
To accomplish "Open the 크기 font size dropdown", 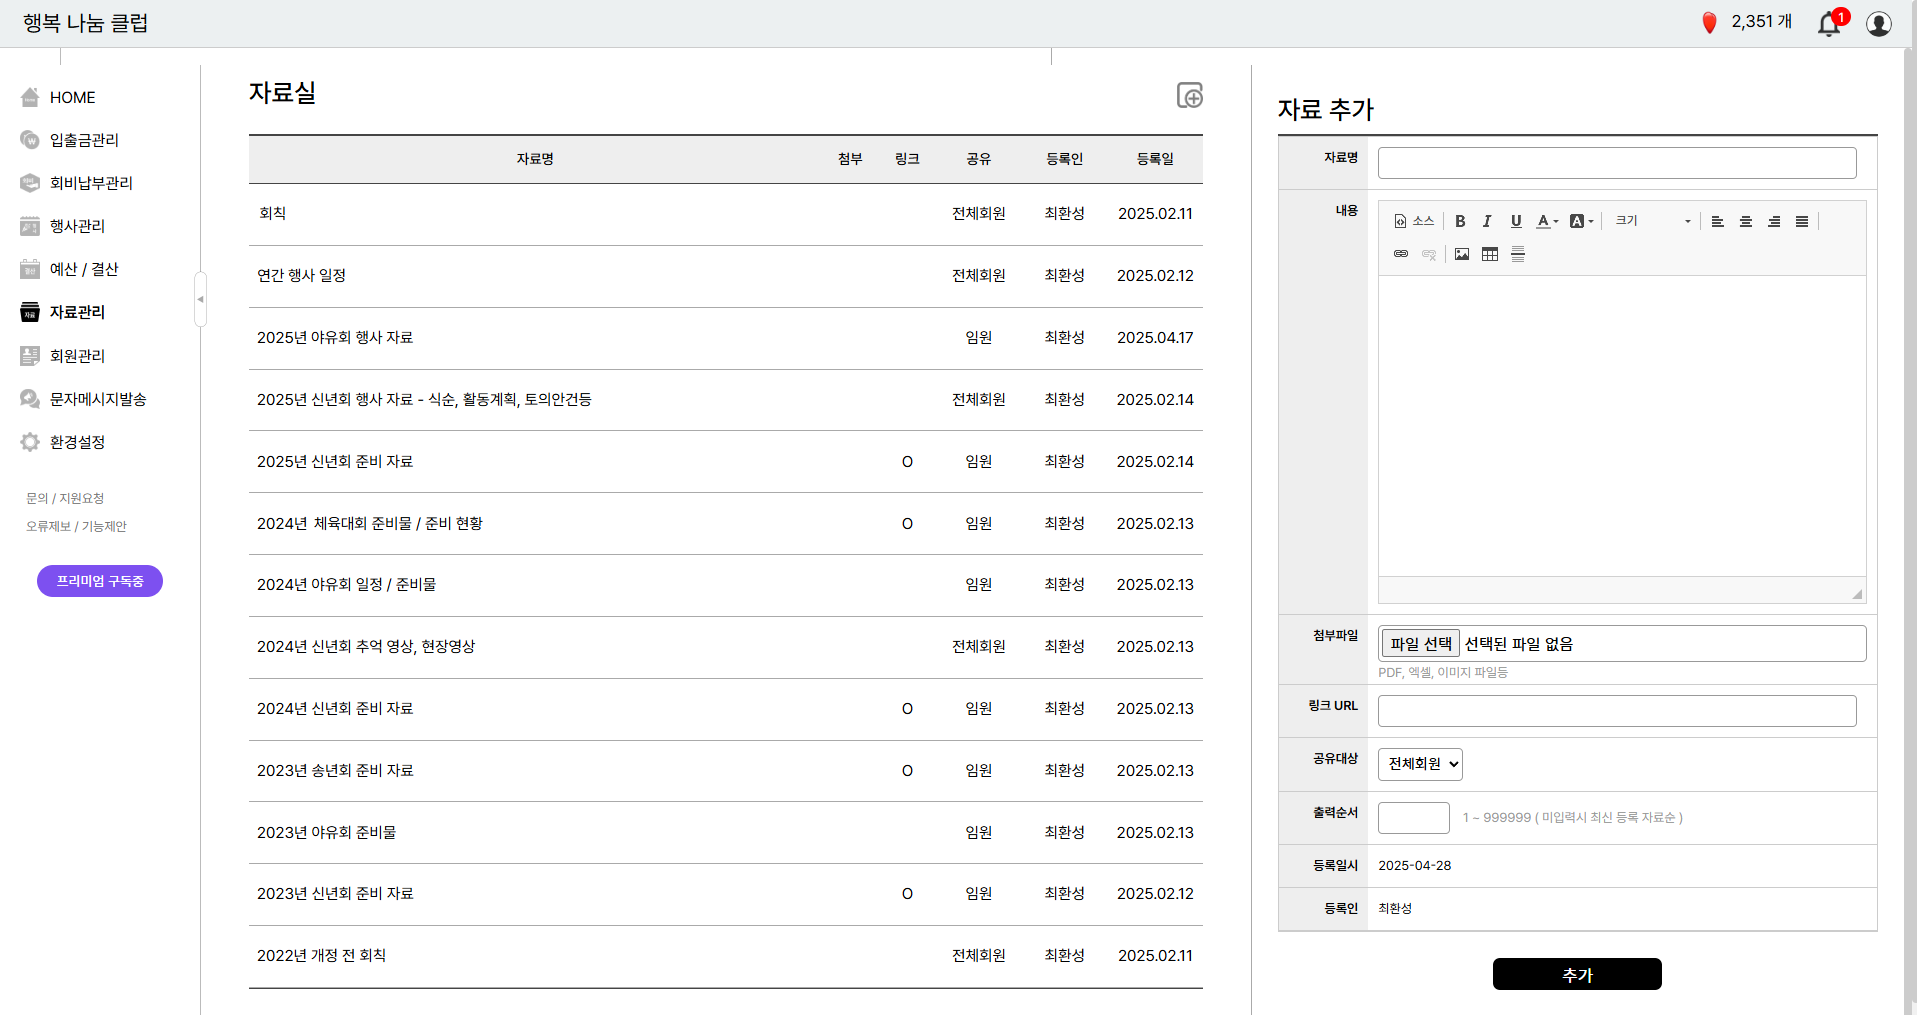I will [1652, 221].
